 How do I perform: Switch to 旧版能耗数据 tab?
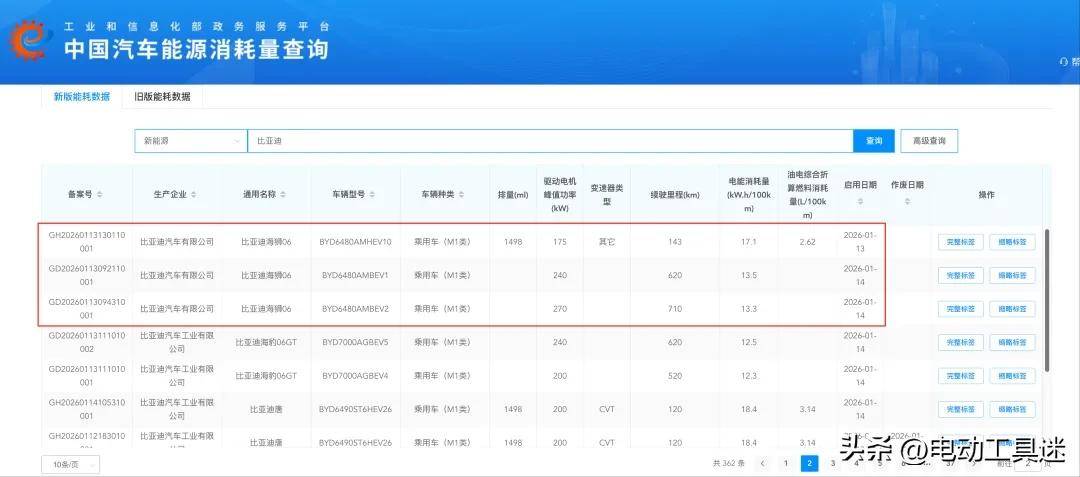pos(162,97)
